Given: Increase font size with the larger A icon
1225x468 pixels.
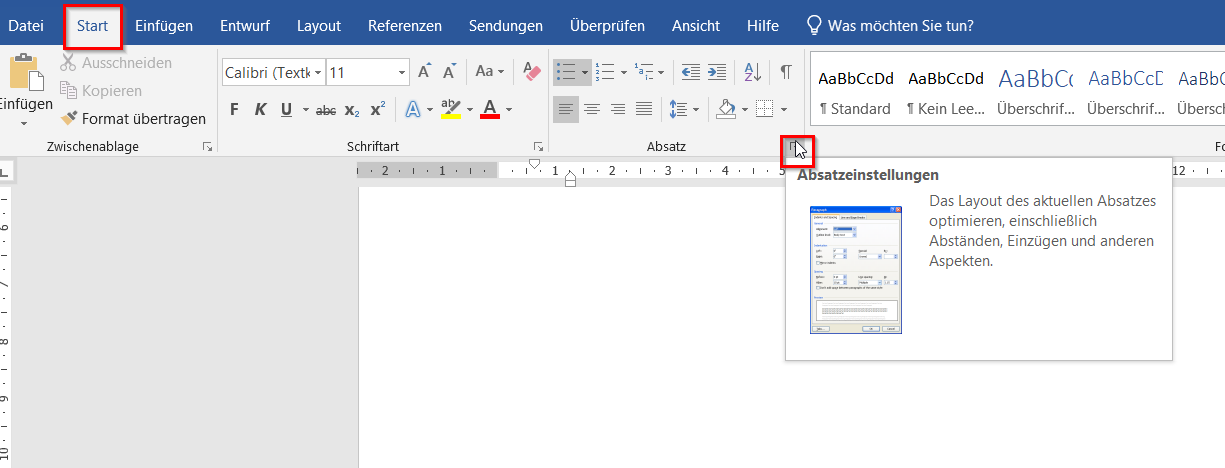Looking at the screenshot, I should point(424,72).
